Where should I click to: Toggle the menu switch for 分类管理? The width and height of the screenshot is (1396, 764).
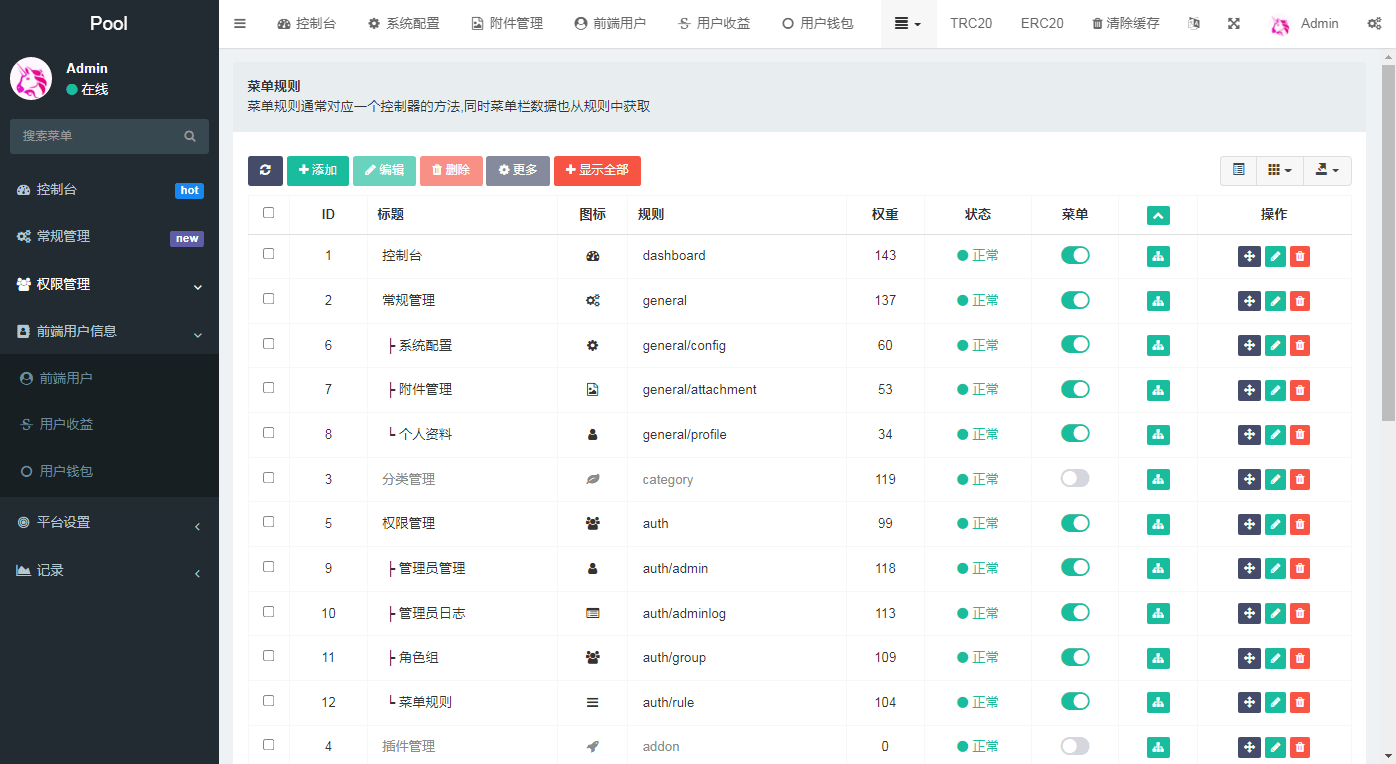(x=1075, y=479)
